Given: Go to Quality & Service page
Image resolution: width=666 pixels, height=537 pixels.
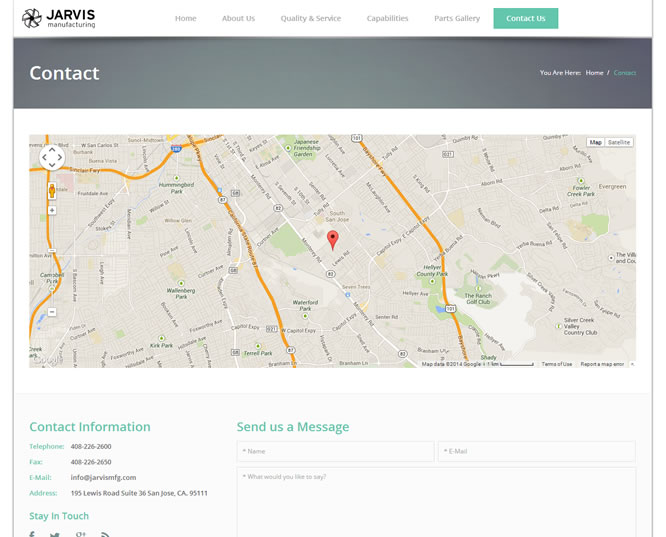Looking at the screenshot, I should (x=310, y=18).
